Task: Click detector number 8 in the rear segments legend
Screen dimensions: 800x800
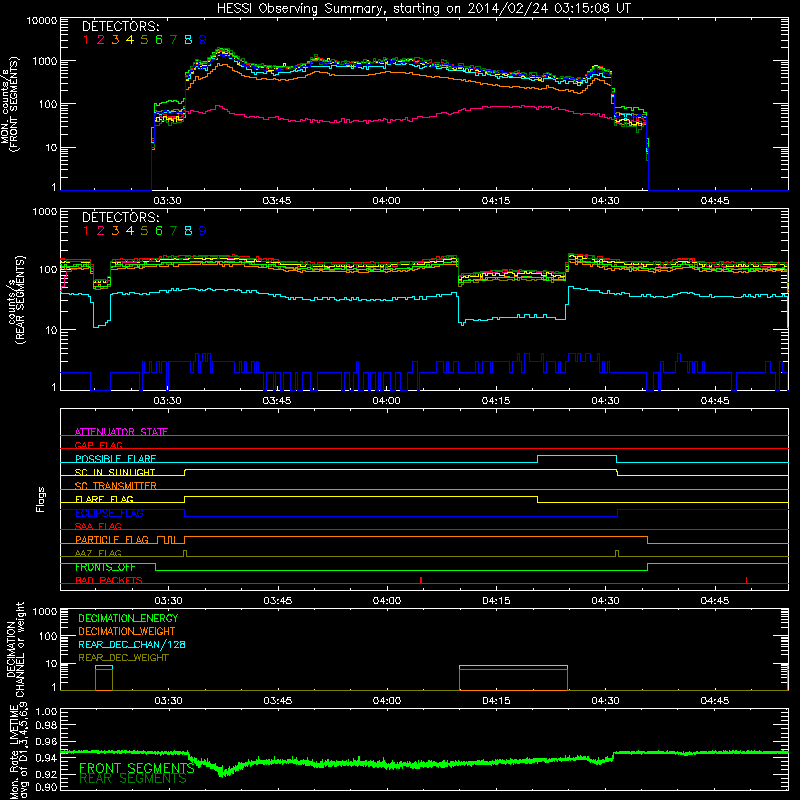Action: (x=188, y=231)
